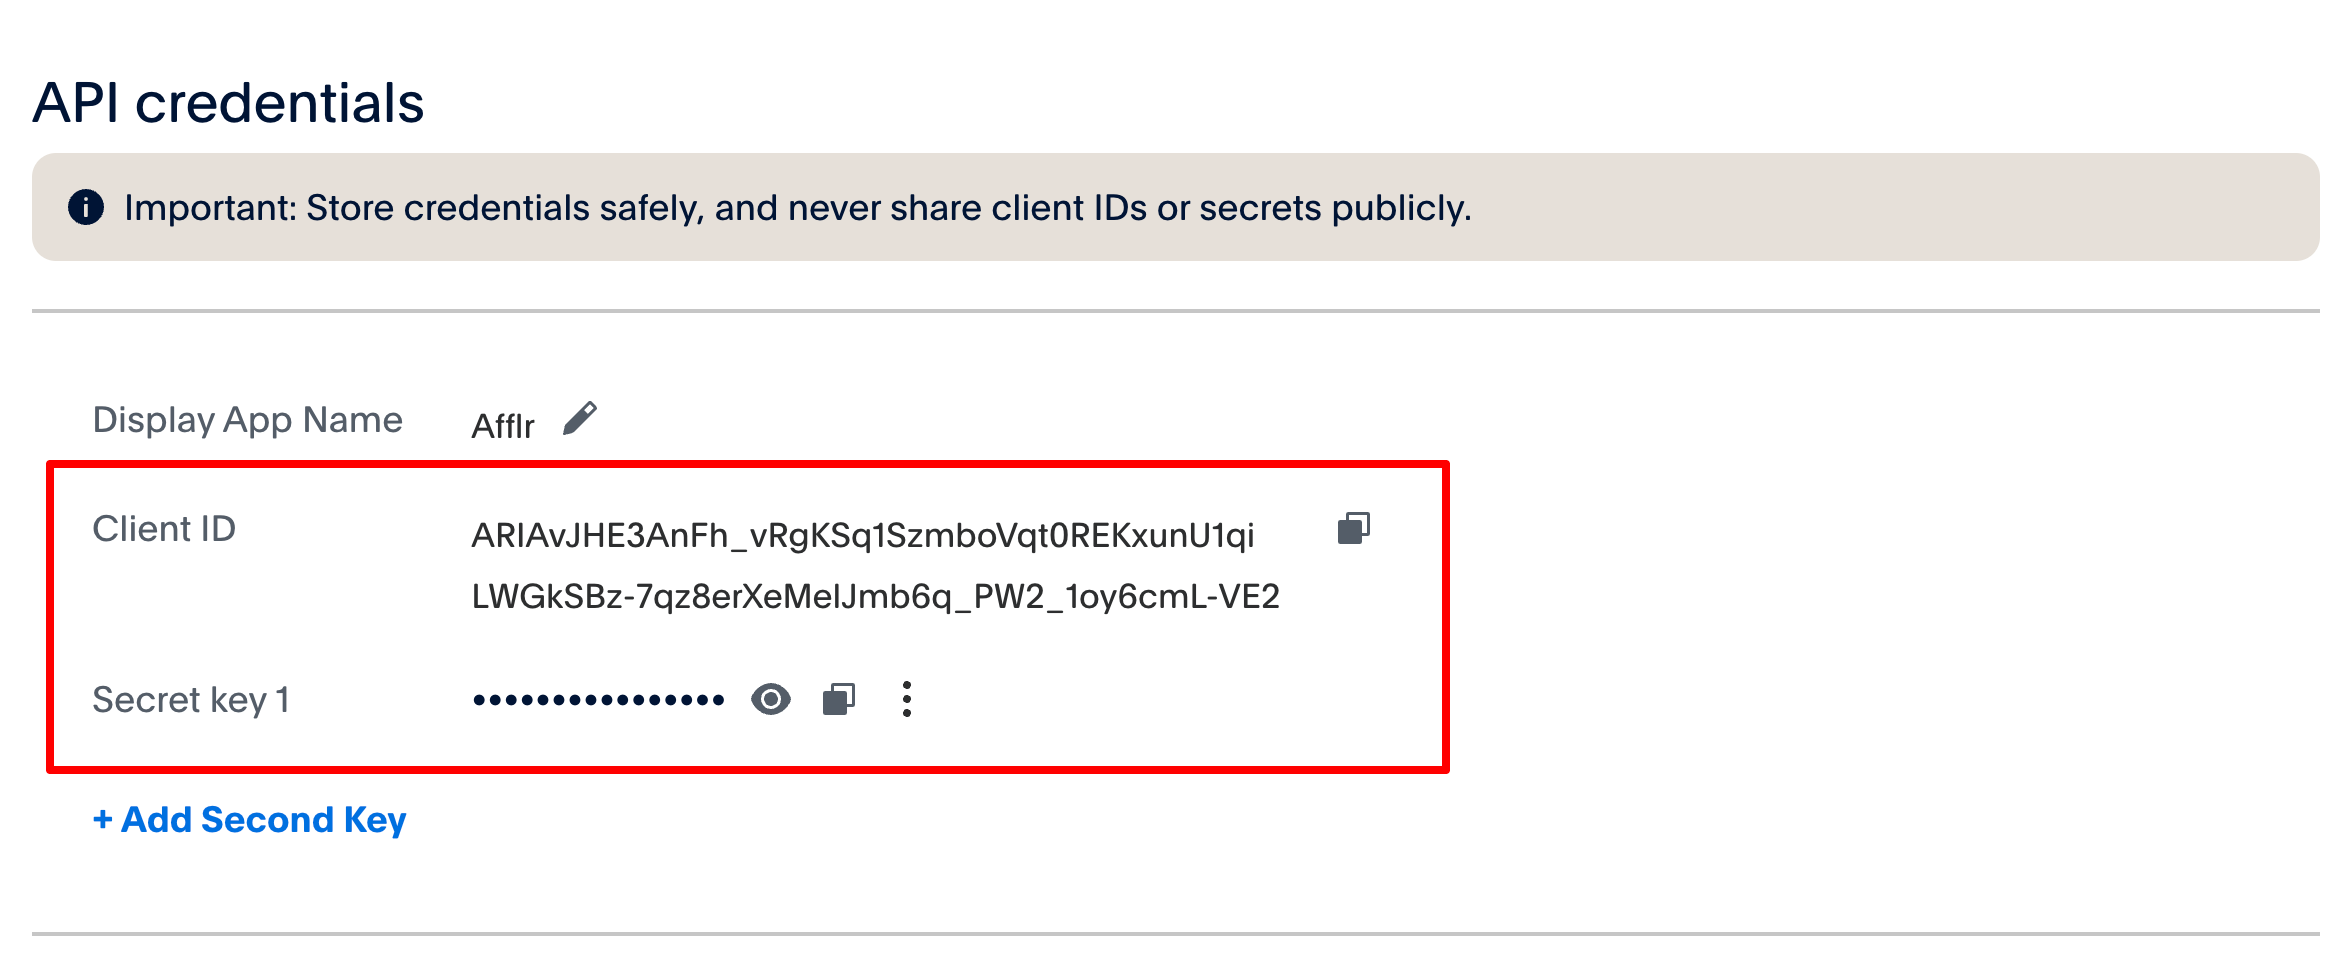The image size is (2346, 972).
Task: Click the Important store credentials safely message
Action: pyautogui.click(x=797, y=208)
